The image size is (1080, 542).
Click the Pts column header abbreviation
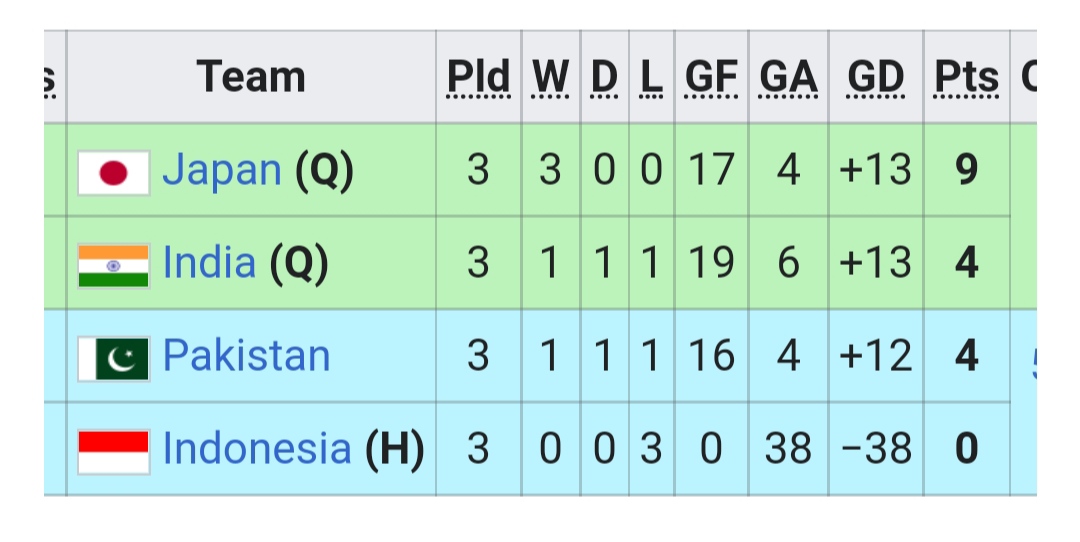(966, 76)
